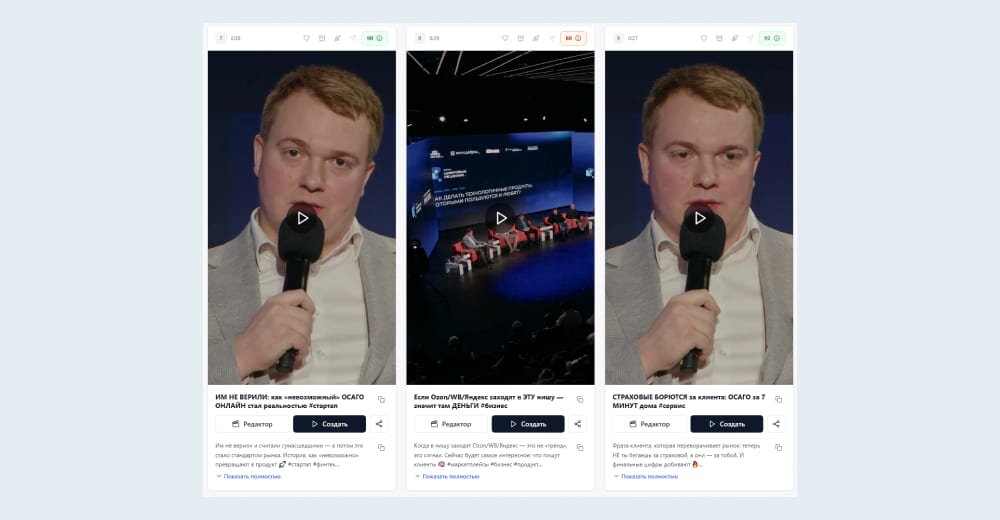1000x520 pixels.
Task: Share the Ozon/WB/Яндекс clip
Action: click(578, 424)
